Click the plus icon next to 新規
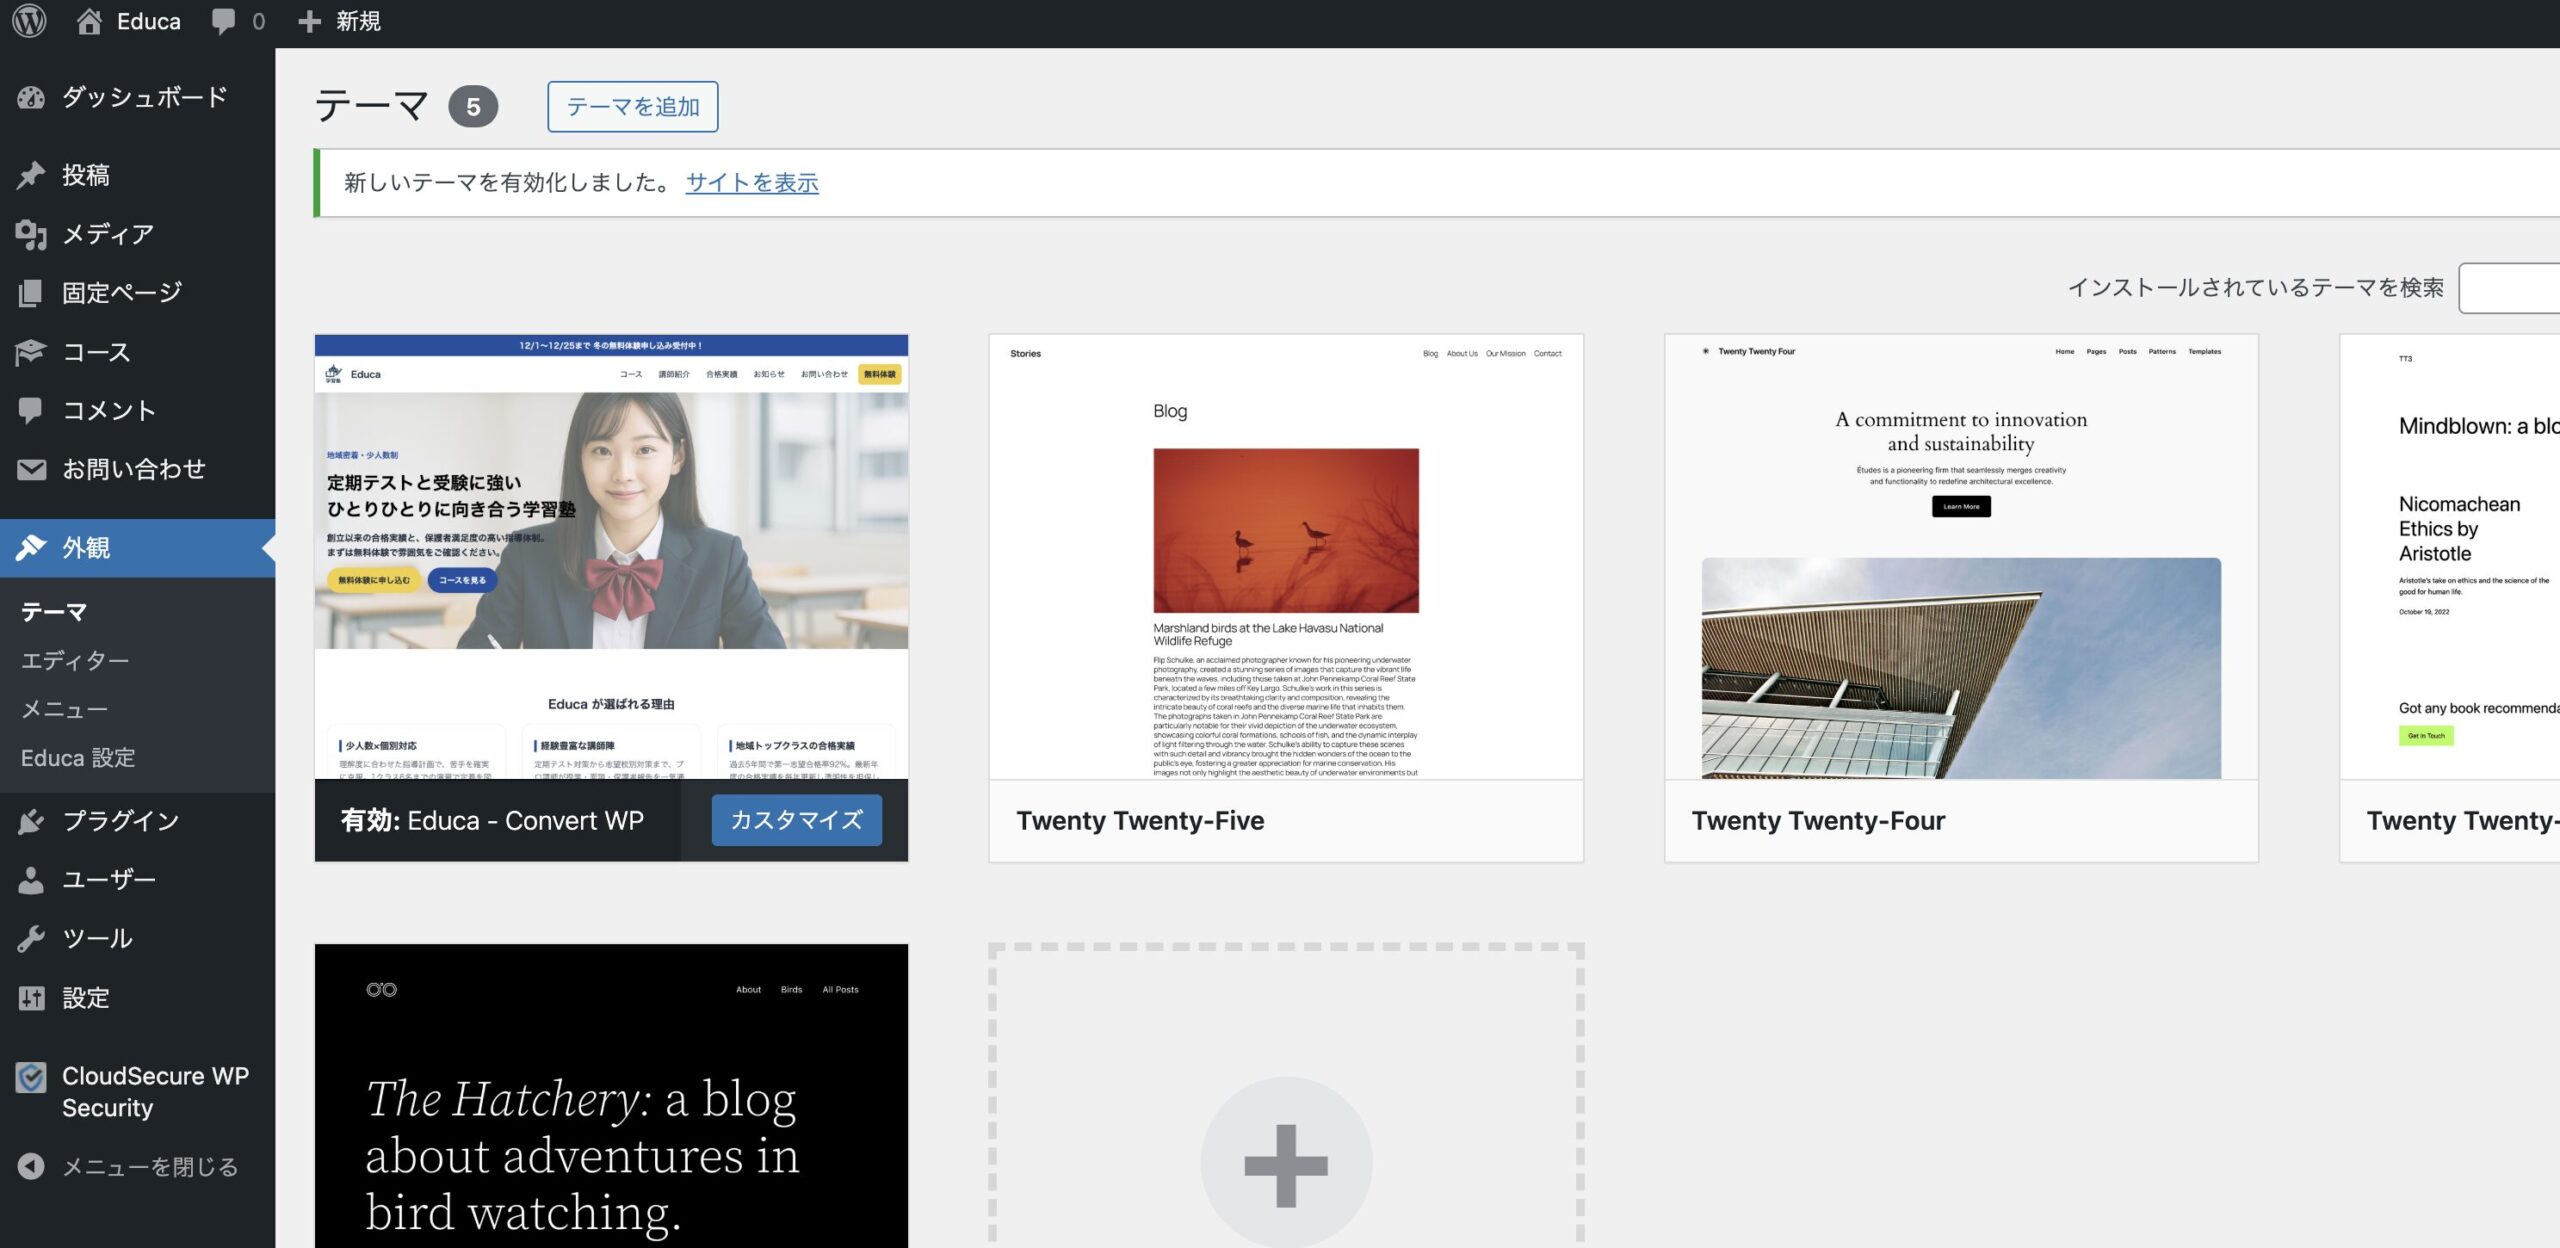The image size is (2560, 1248). pyautogui.click(x=310, y=21)
